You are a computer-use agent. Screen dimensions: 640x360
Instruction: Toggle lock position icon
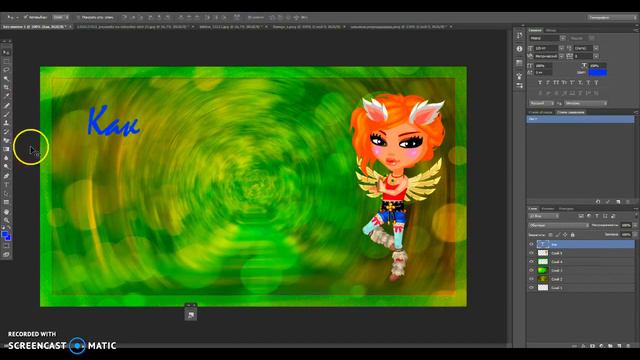coord(565,235)
